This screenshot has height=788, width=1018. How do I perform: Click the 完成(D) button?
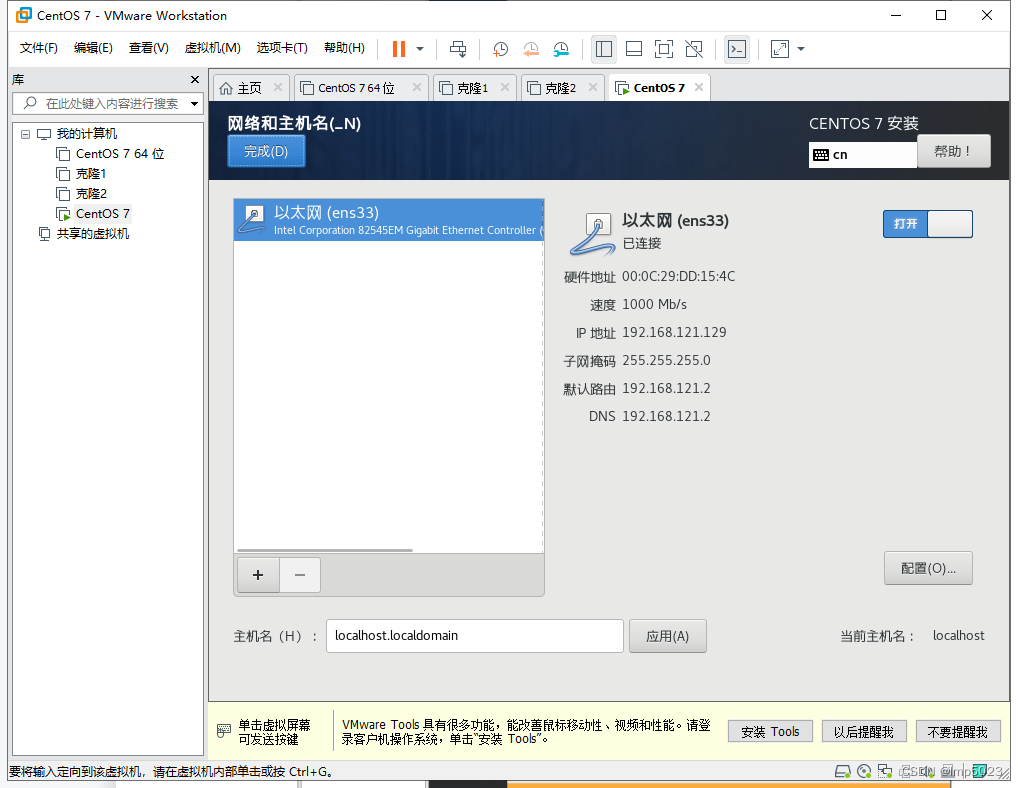point(266,151)
